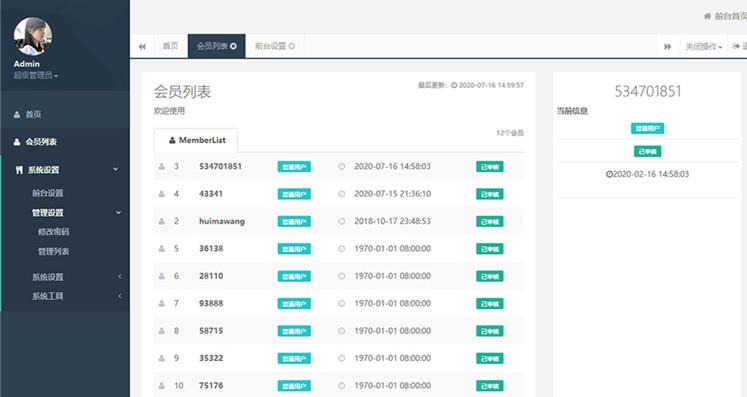
Task: Click member name 43341
Action: click(211, 194)
